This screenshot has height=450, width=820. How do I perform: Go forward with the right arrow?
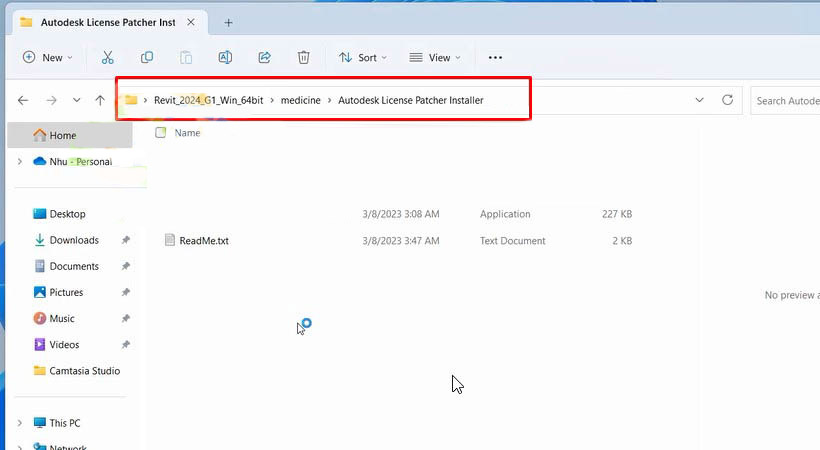[51, 100]
